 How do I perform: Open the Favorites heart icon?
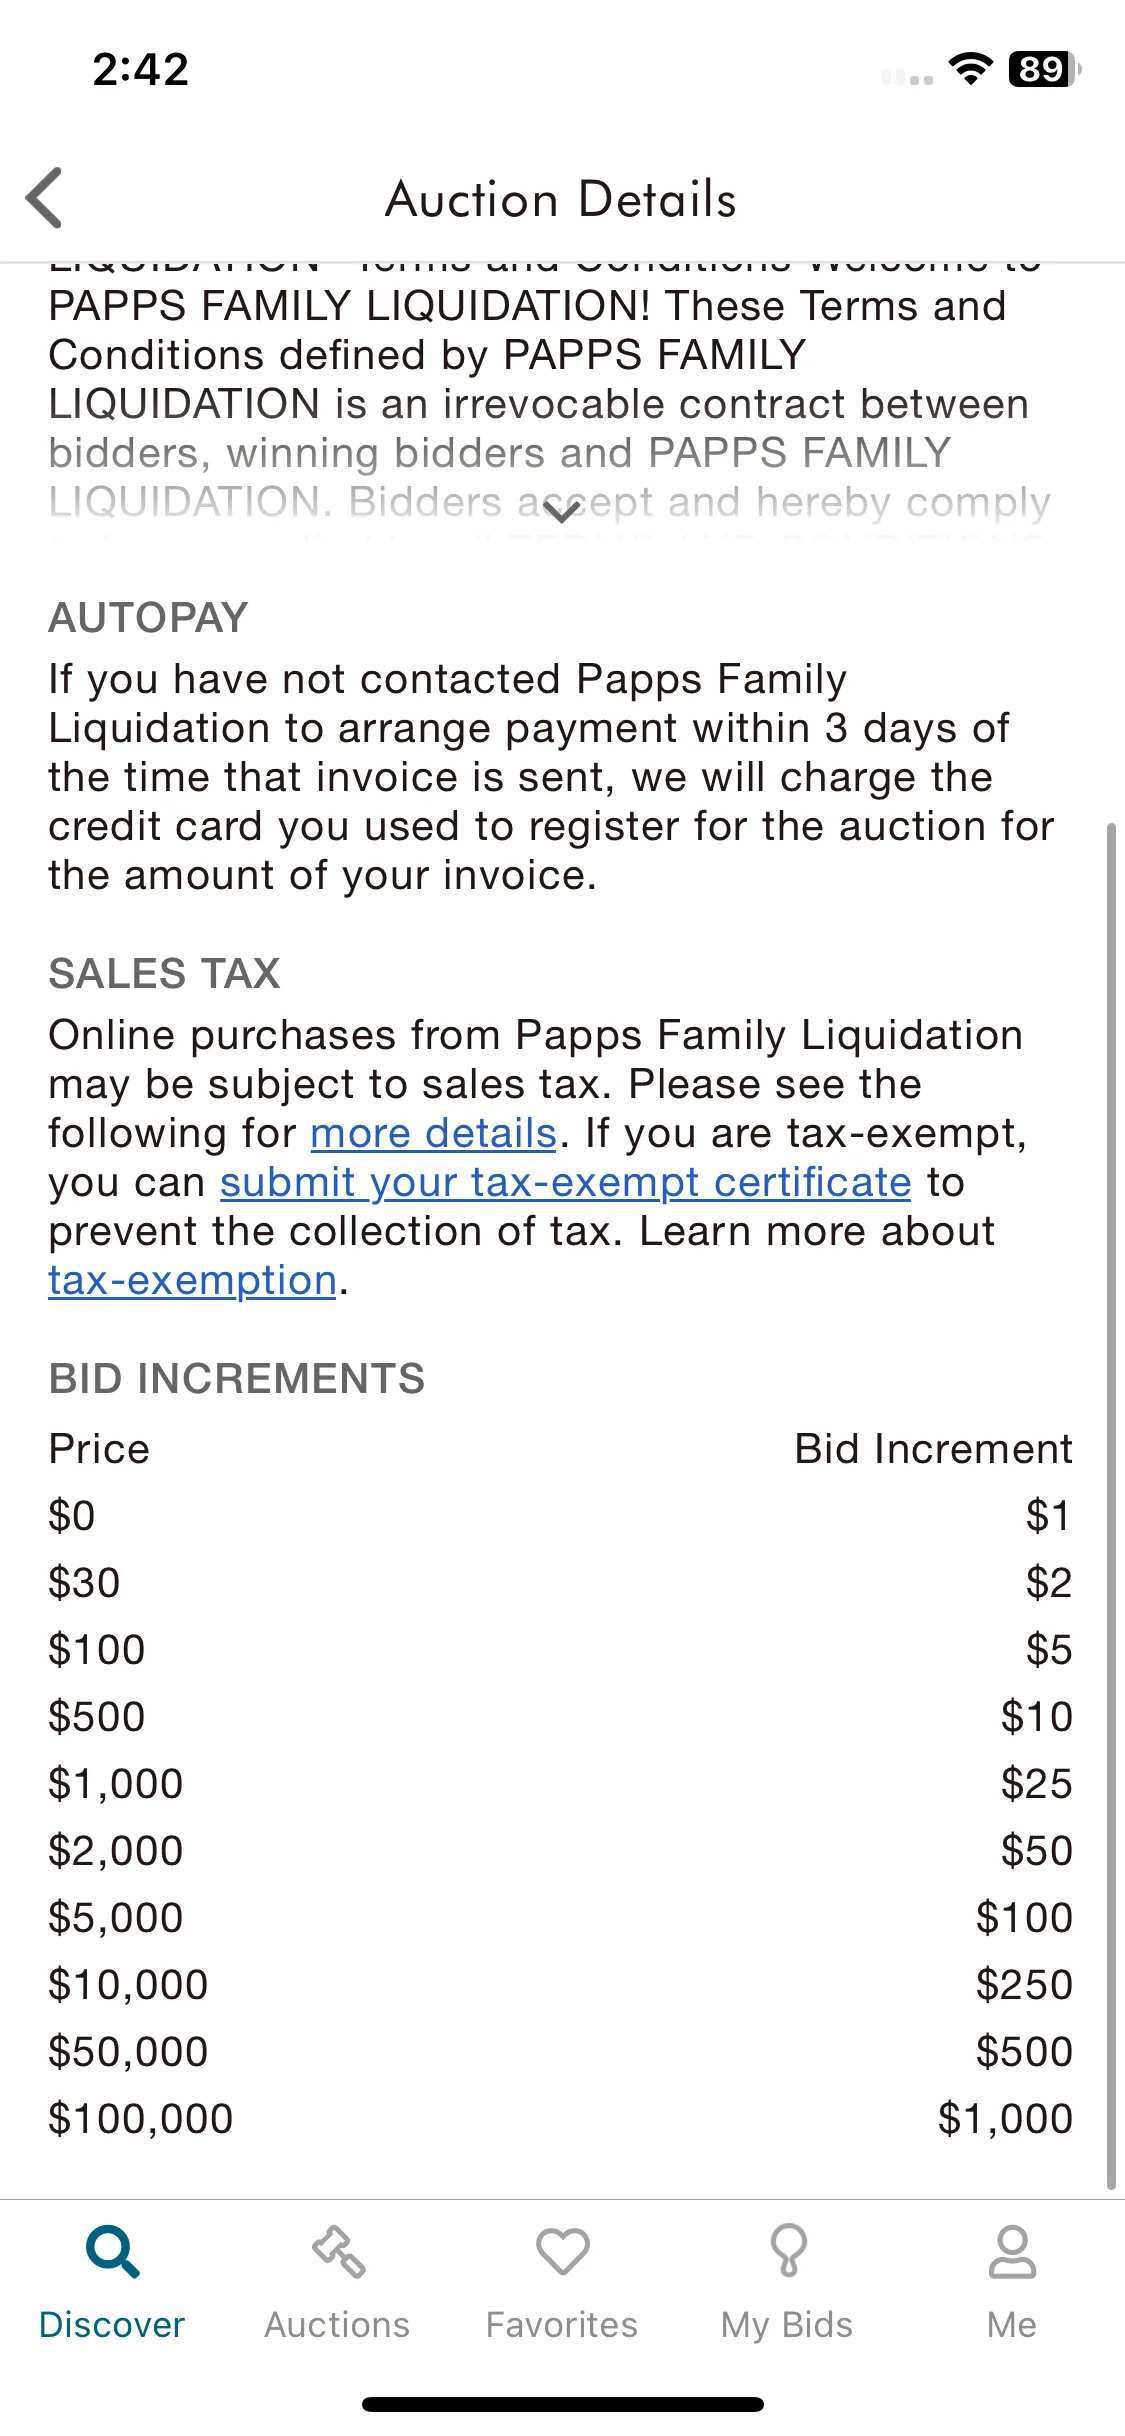coord(562,2251)
